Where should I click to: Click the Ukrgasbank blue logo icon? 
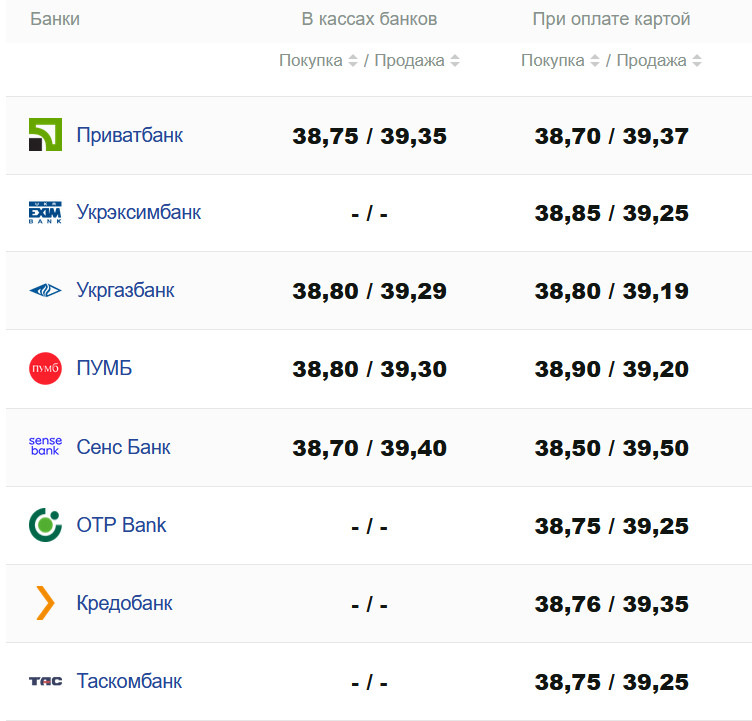[45, 291]
